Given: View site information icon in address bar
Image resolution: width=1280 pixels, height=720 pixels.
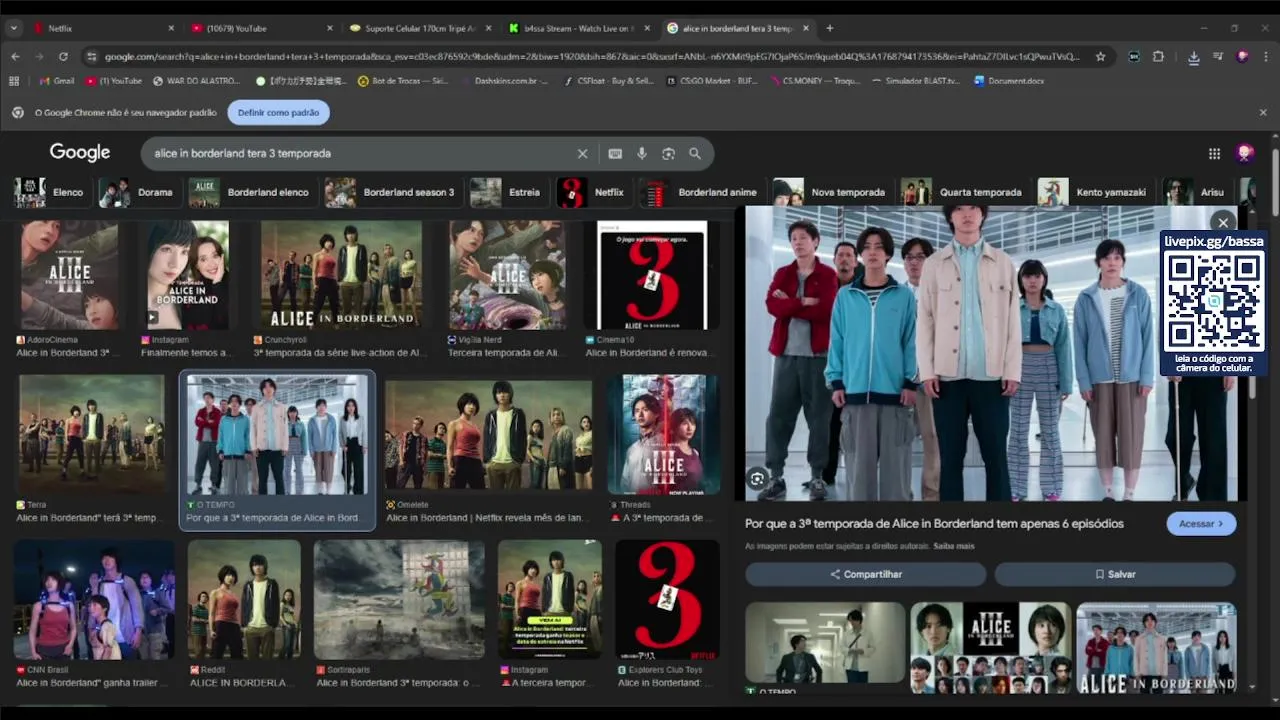Looking at the screenshot, I should [91, 57].
